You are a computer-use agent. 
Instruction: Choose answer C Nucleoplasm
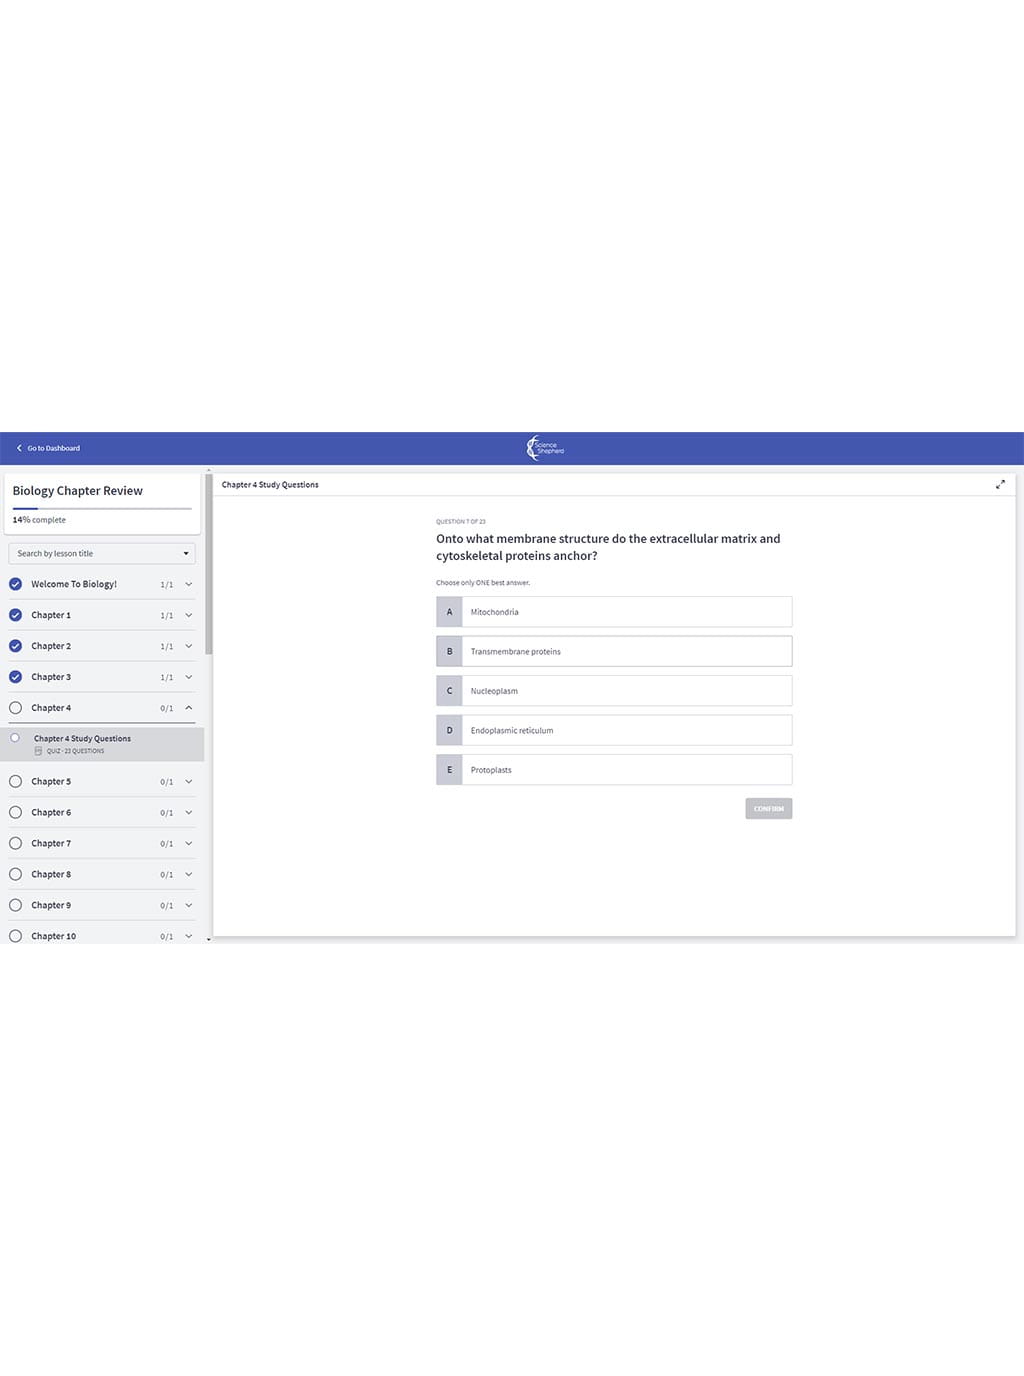coord(626,691)
